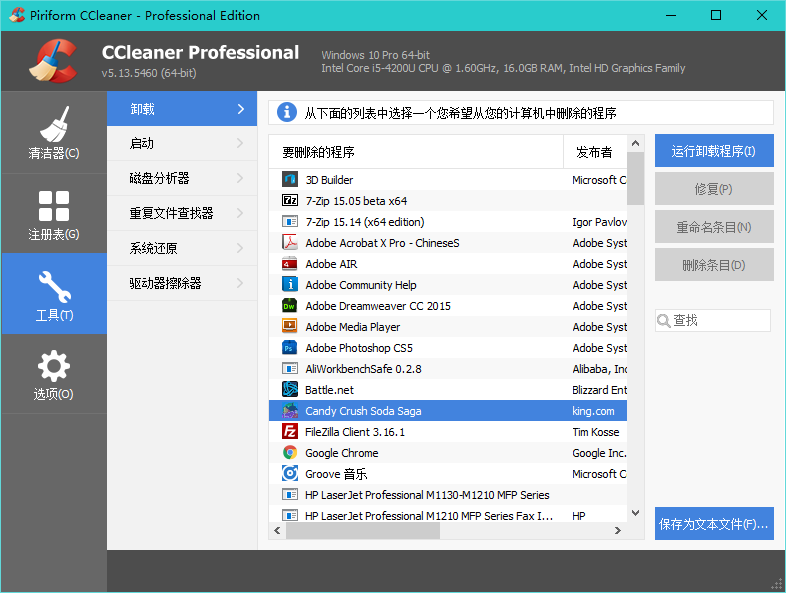Select Battle.net row text
Viewport: 786px width, 593px height.
[x=329, y=389]
